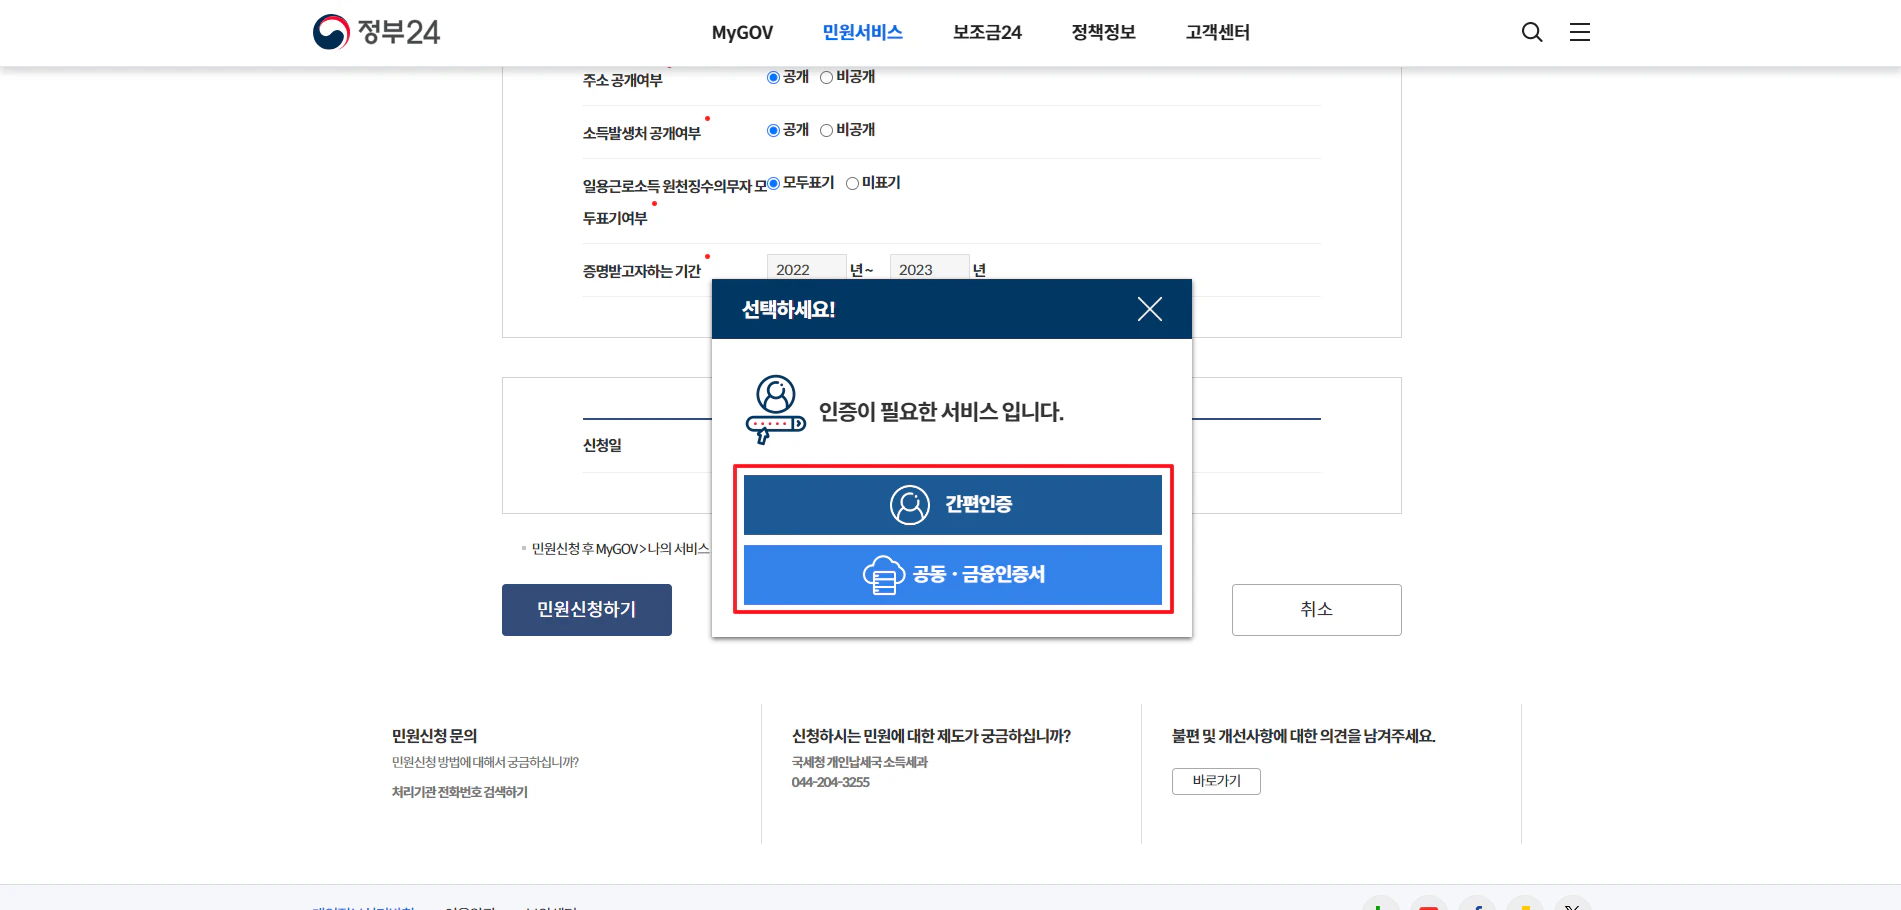Open the search magnifier icon

(1532, 32)
